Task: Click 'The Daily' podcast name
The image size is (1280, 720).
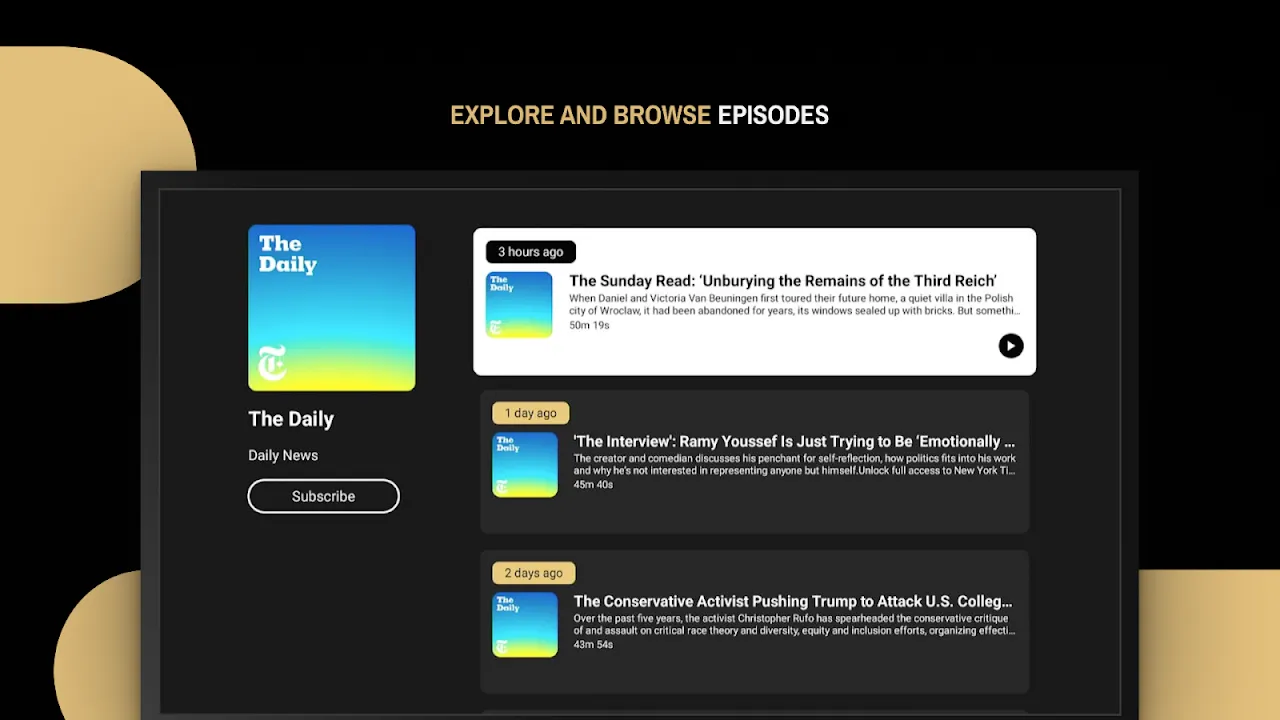Action: [291, 419]
